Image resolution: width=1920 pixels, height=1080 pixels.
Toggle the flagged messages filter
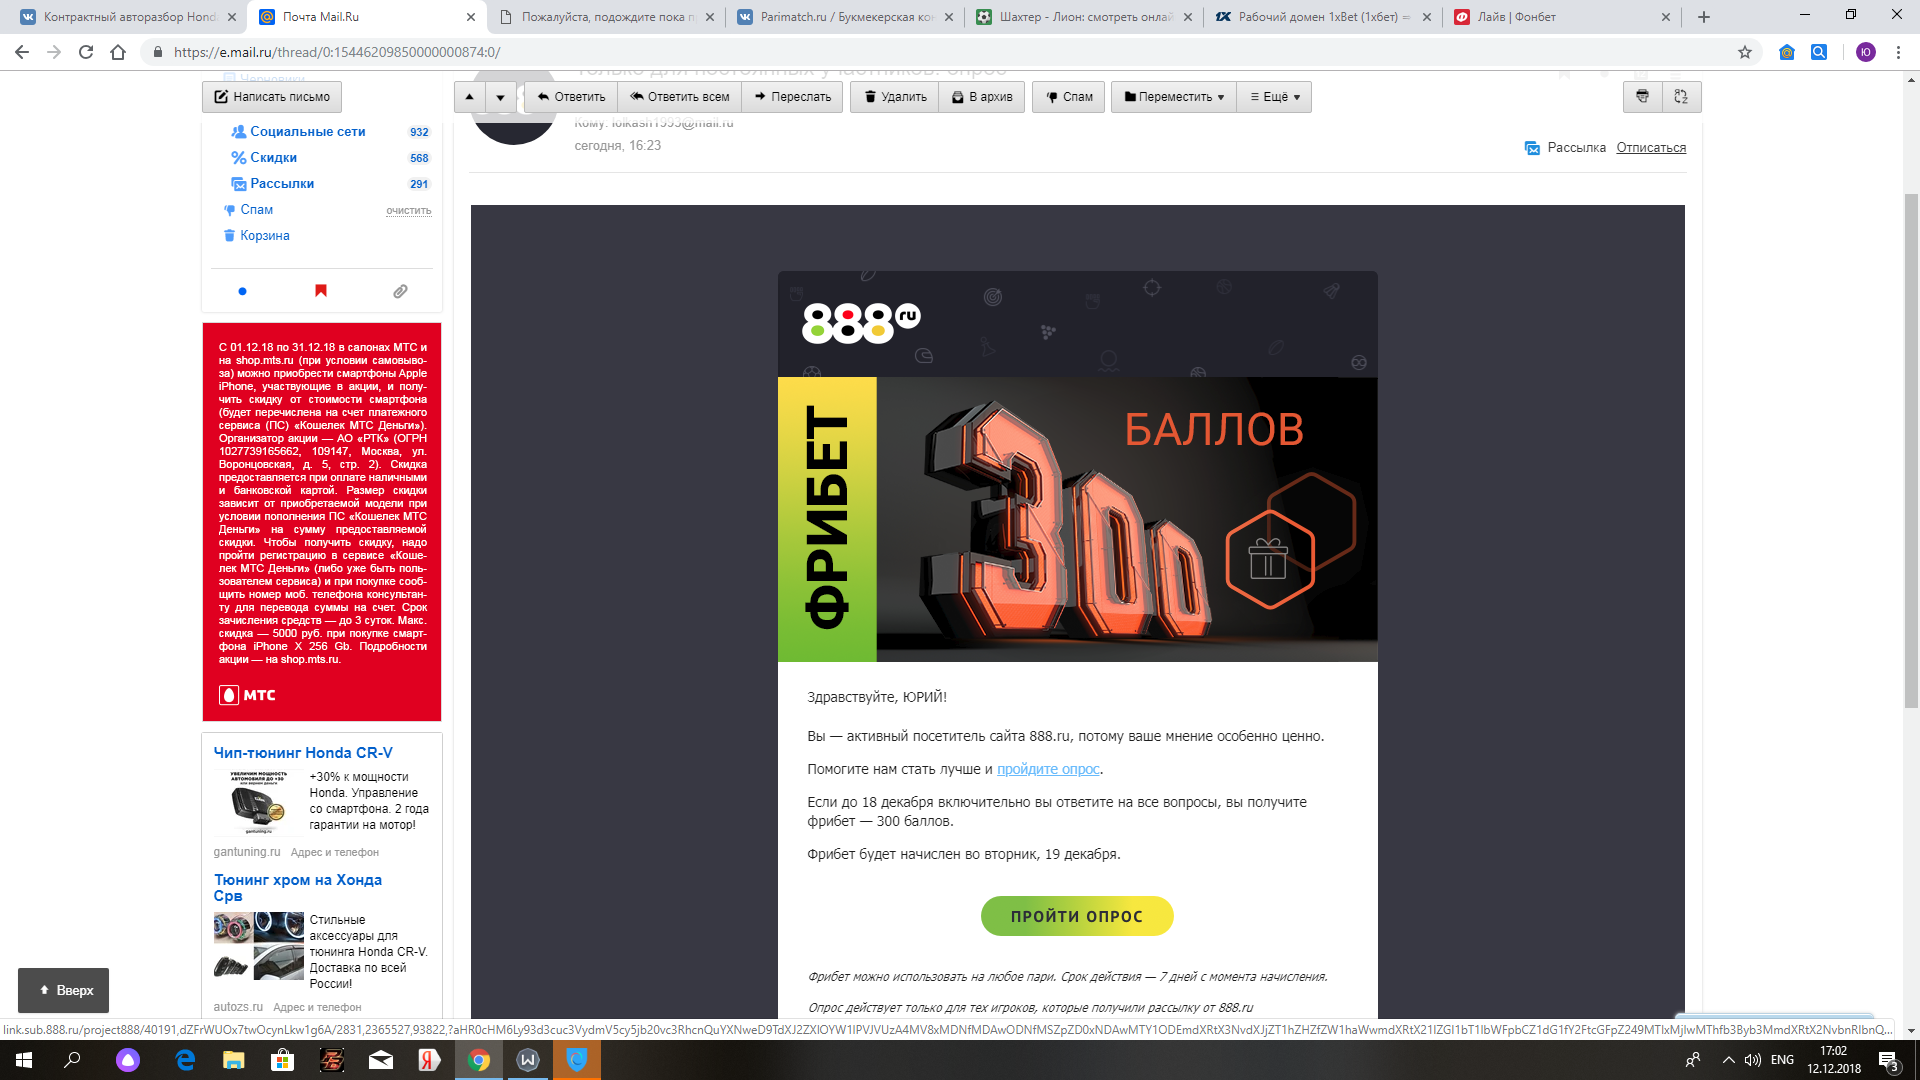tap(320, 291)
